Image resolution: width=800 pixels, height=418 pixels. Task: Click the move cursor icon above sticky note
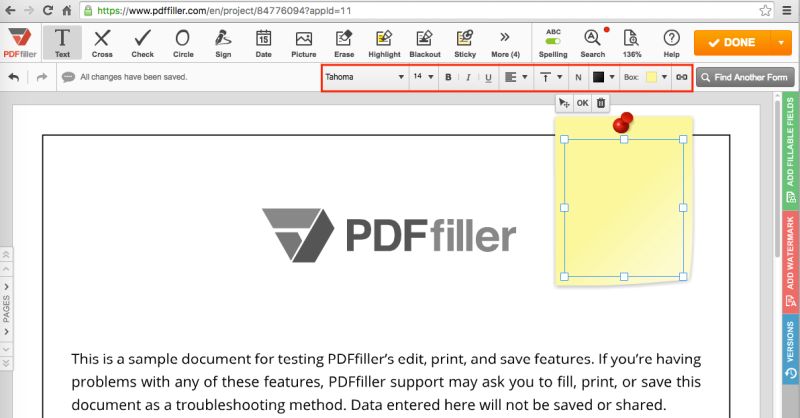point(564,103)
